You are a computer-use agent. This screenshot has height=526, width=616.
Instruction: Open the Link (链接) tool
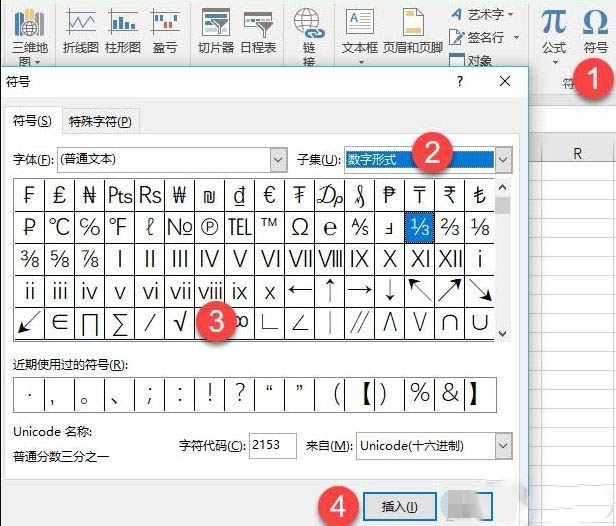(309, 35)
